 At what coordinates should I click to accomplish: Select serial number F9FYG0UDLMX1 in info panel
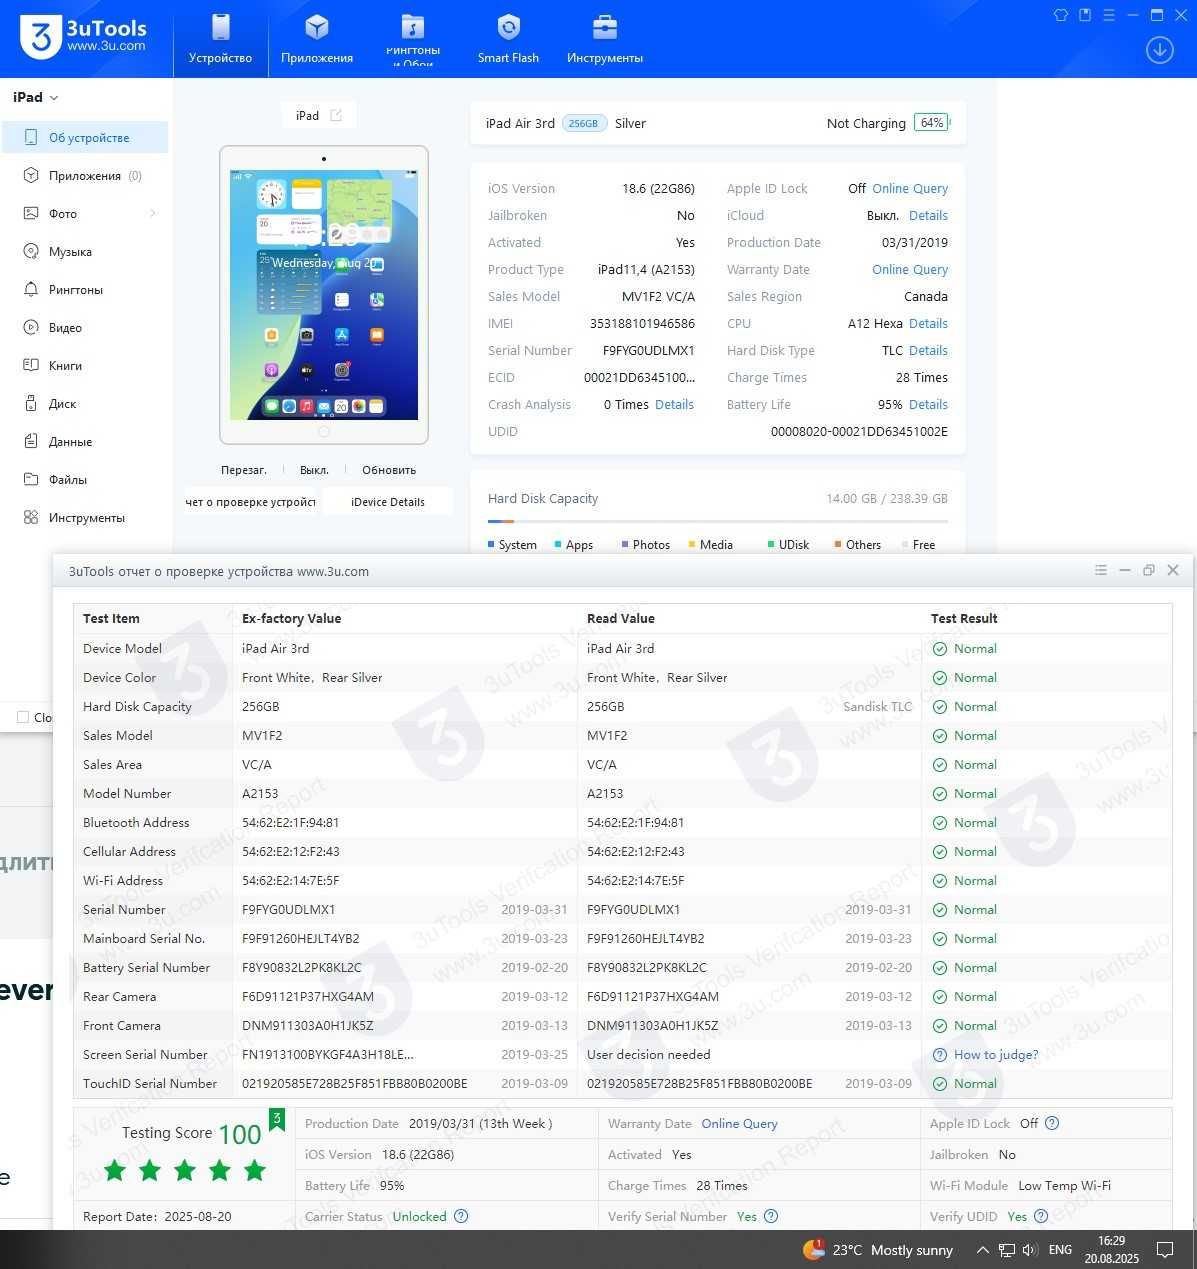pyautogui.click(x=648, y=350)
